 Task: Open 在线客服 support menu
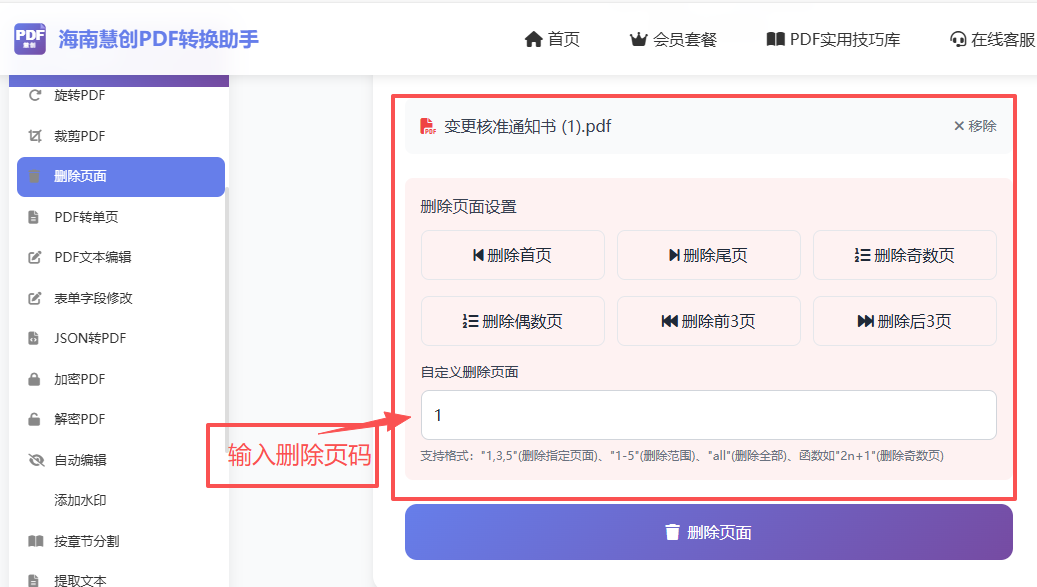click(x=992, y=40)
